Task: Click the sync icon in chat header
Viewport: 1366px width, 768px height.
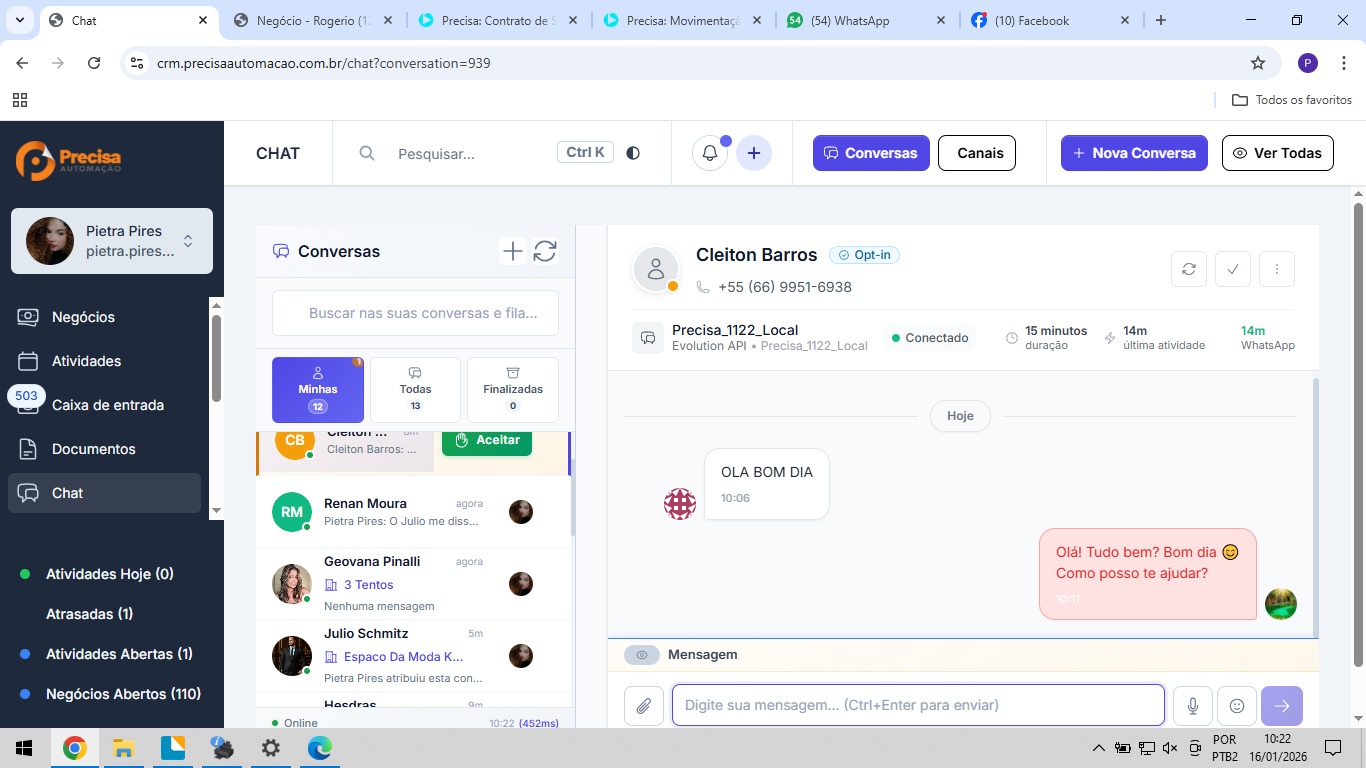Action: click(x=1188, y=269)
